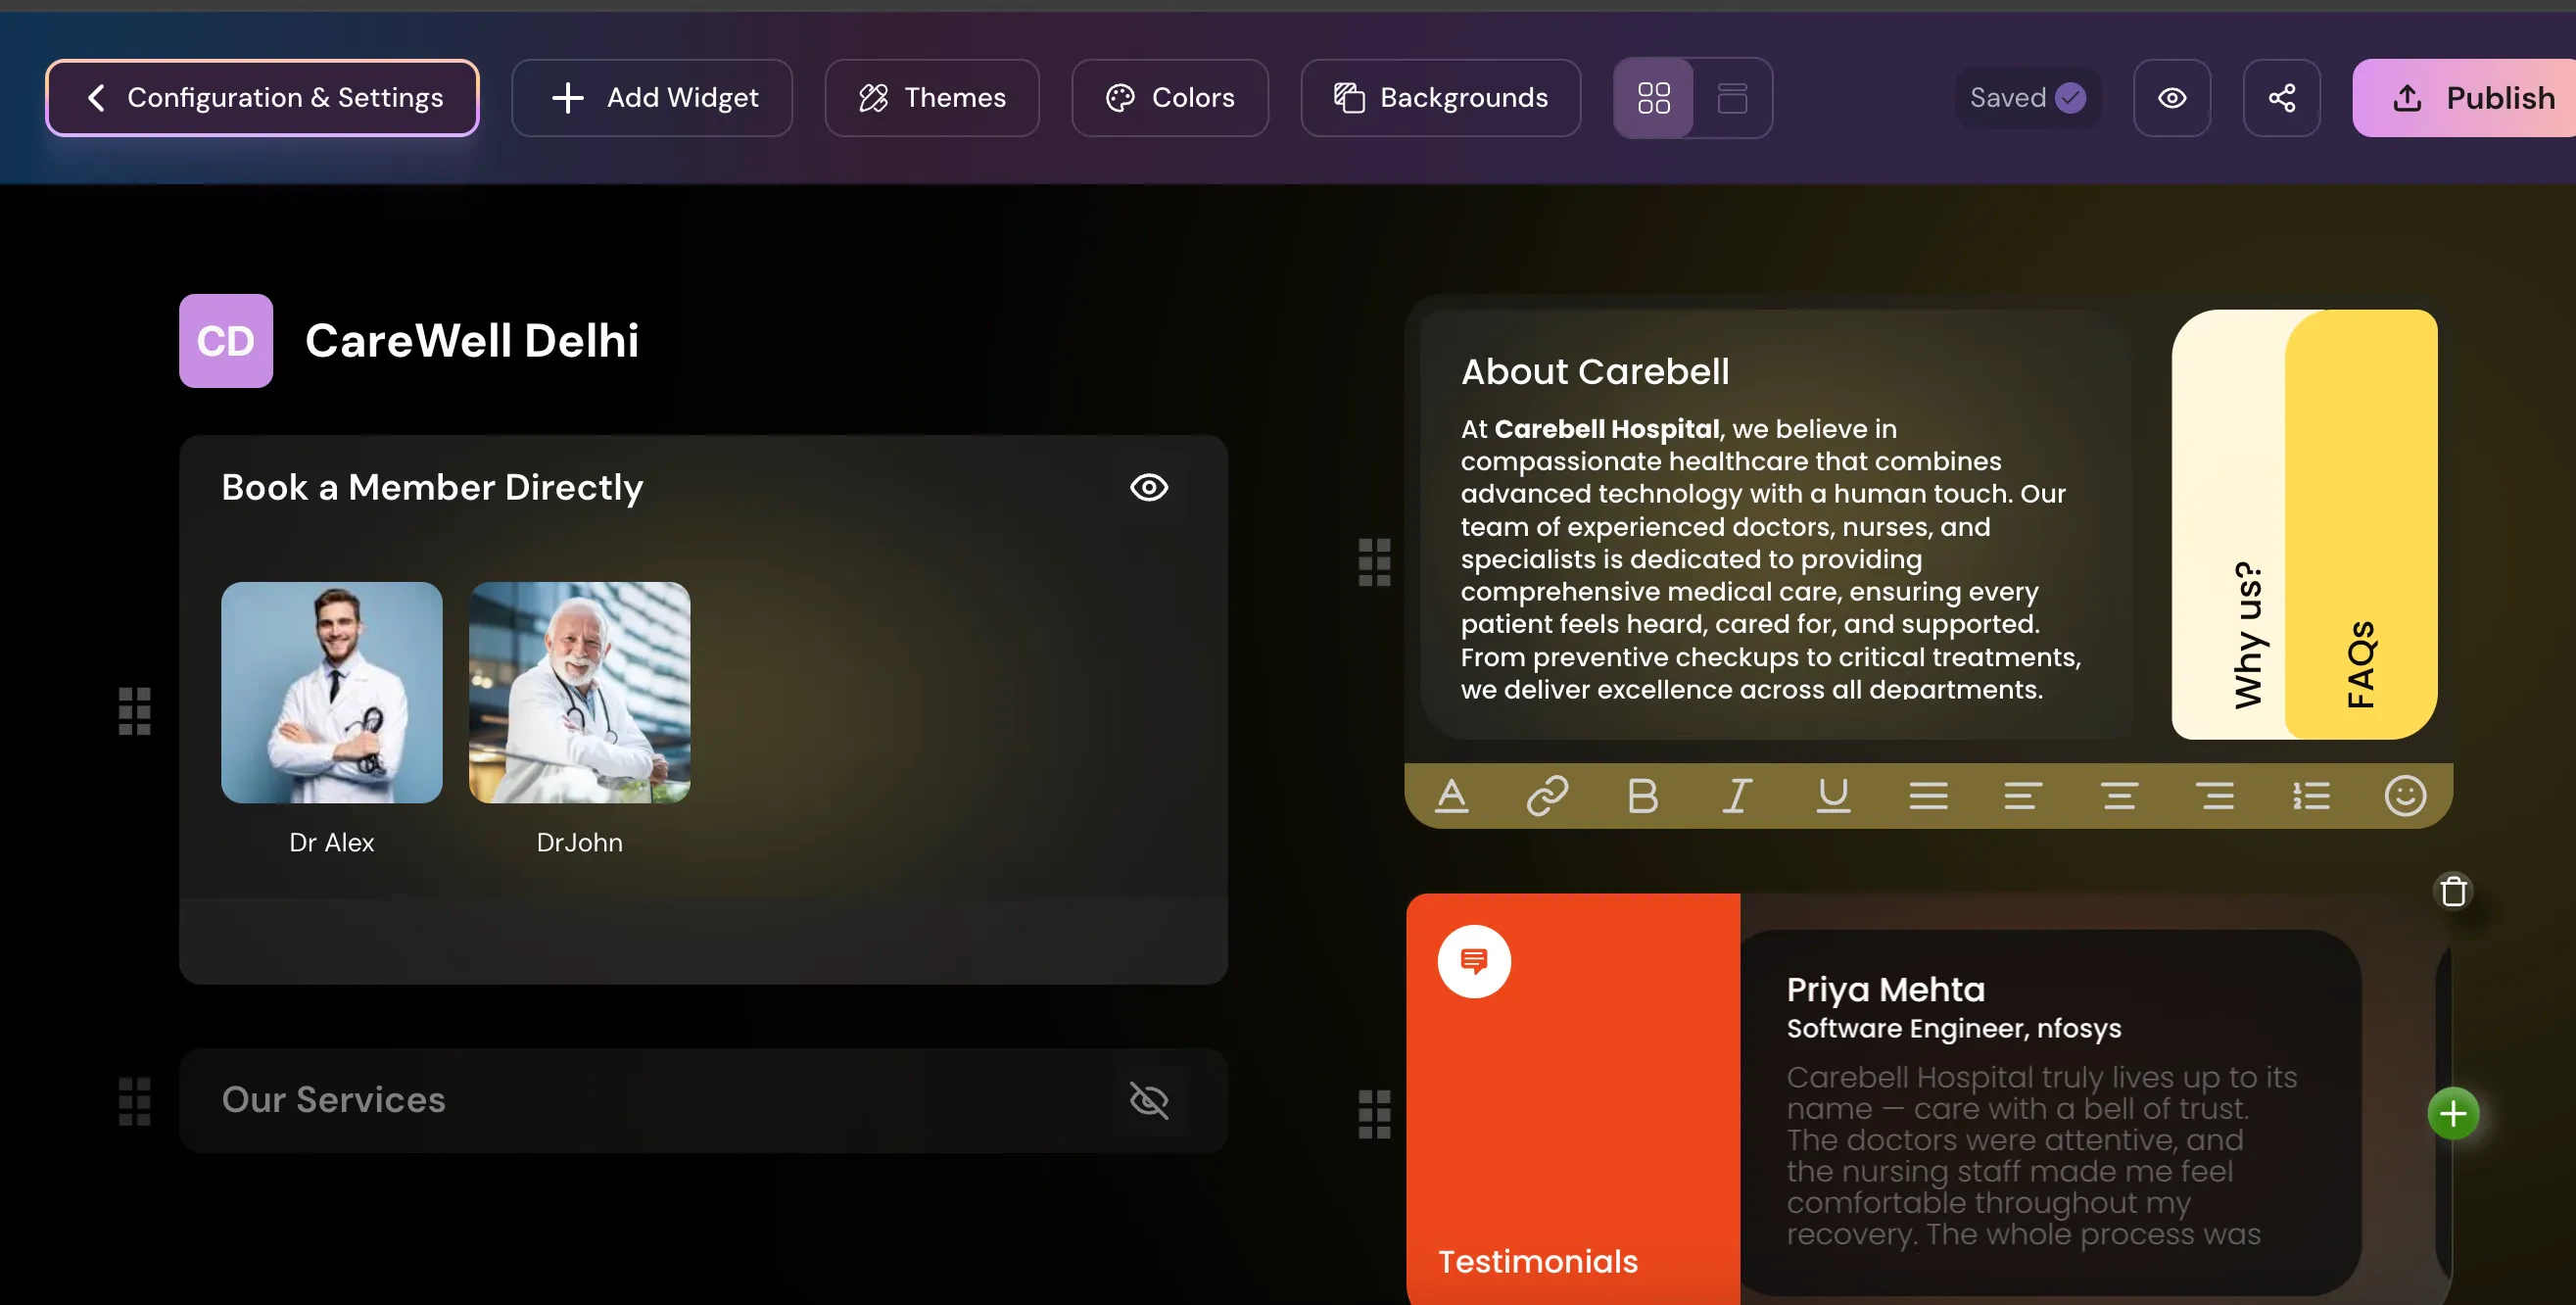Image resolution: width=2576 pixels, height=1305 pixels.
Task: Open emoji picker in text toolbar
Action: (2404, 796)
